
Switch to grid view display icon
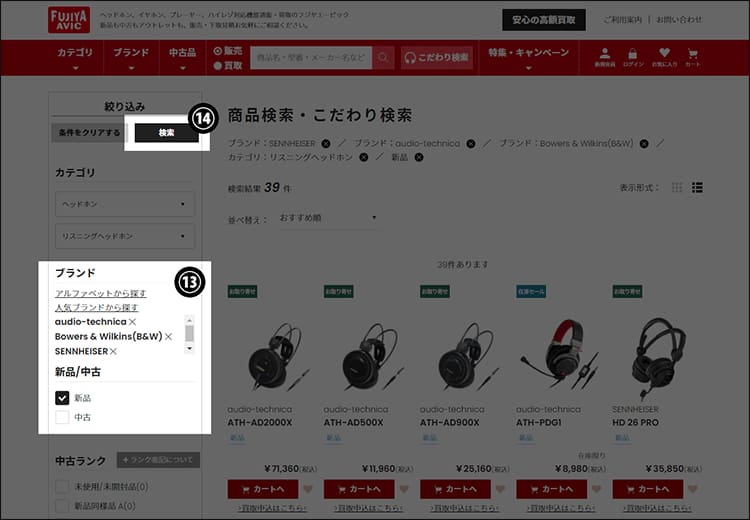click(x=677, y=188)
